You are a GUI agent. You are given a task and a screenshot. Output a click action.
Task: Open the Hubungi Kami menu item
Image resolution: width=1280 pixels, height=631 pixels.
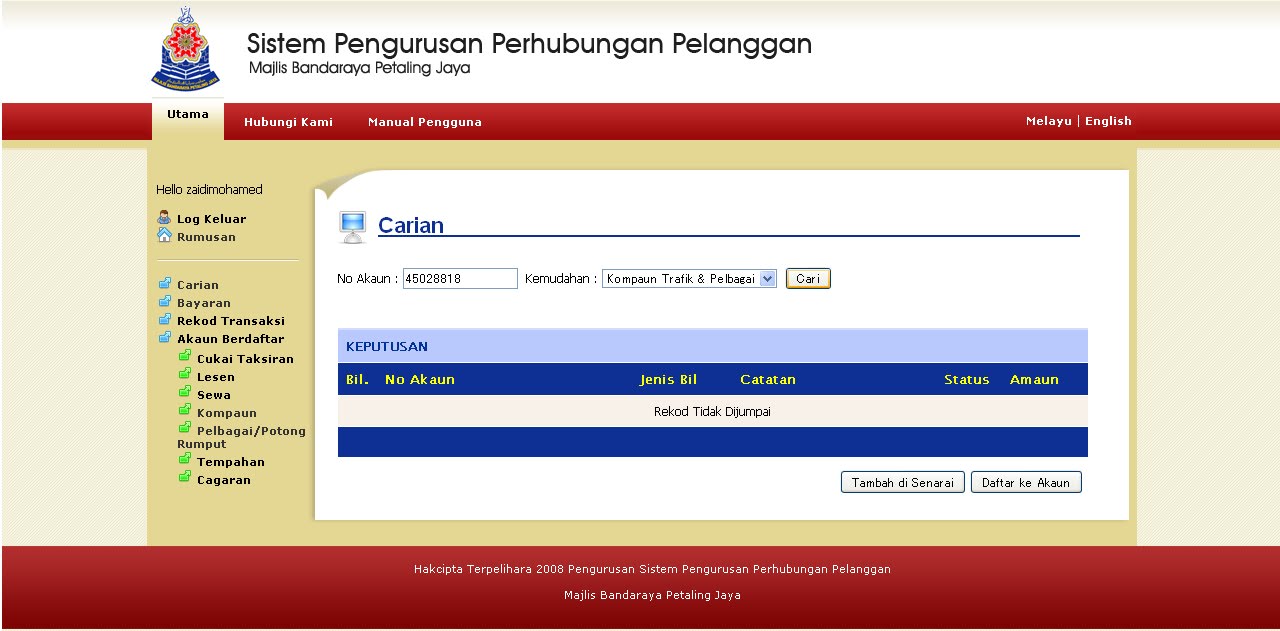point(288,122)
